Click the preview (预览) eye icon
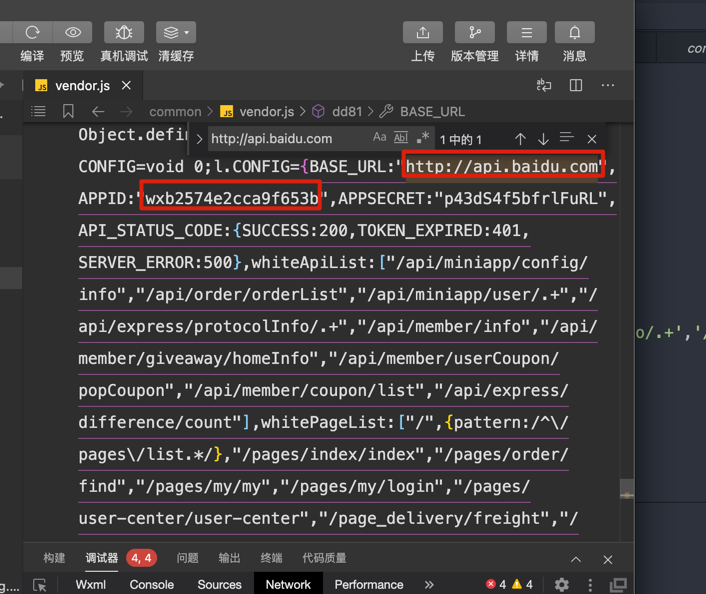 pos(73,32)
